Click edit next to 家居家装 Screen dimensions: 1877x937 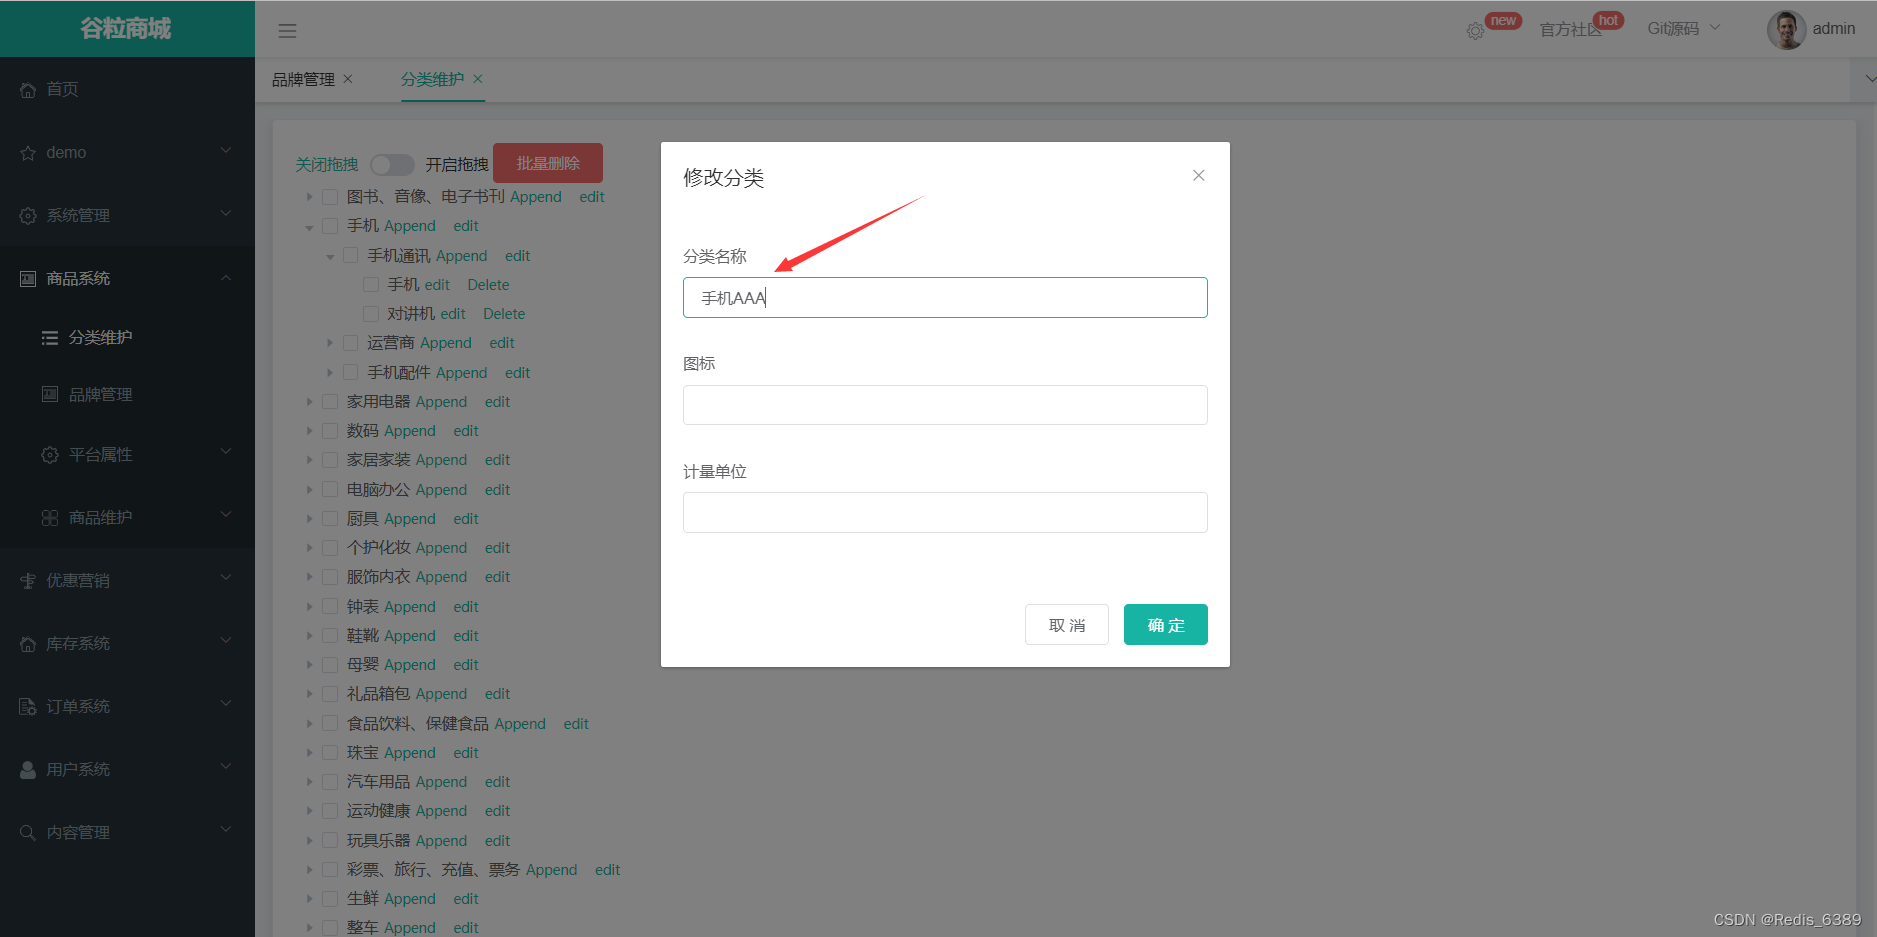498,460
